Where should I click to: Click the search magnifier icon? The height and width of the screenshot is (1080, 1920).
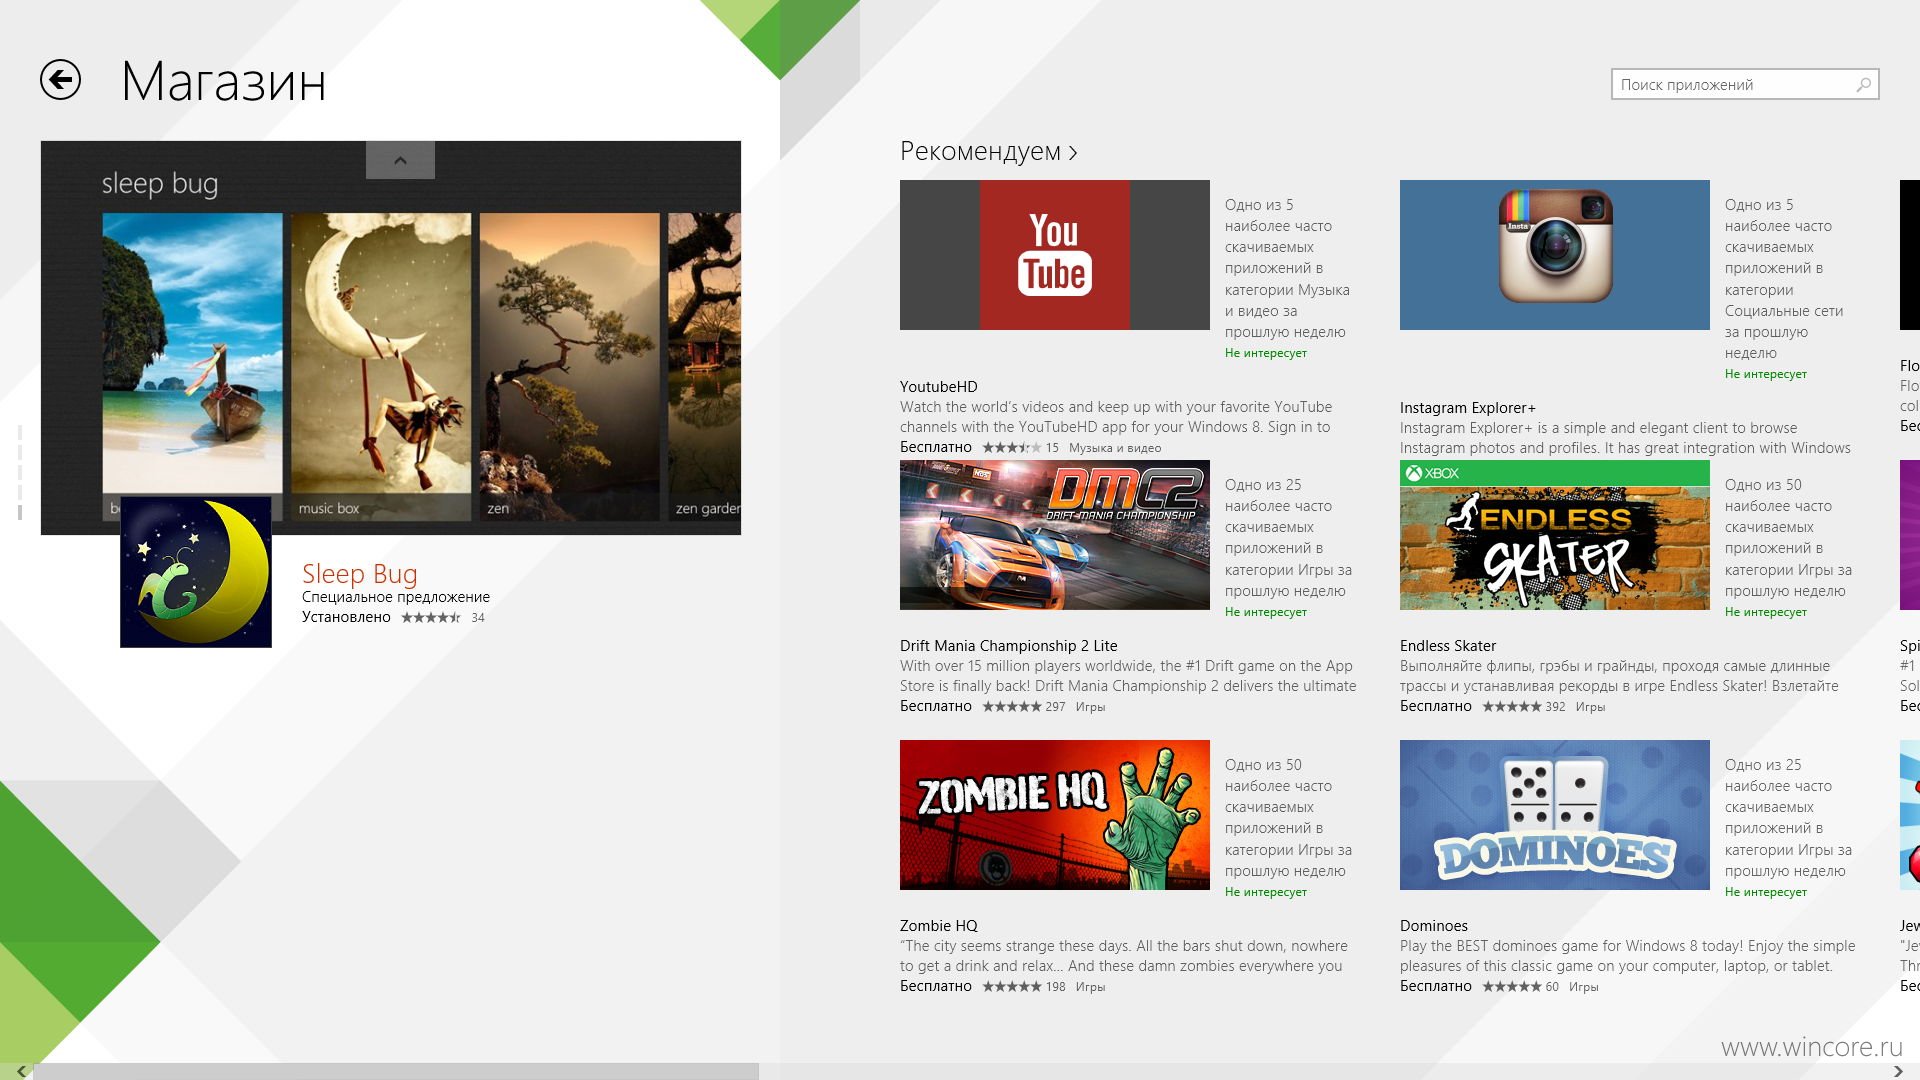pyautogui.click(x=1863, y=85)
